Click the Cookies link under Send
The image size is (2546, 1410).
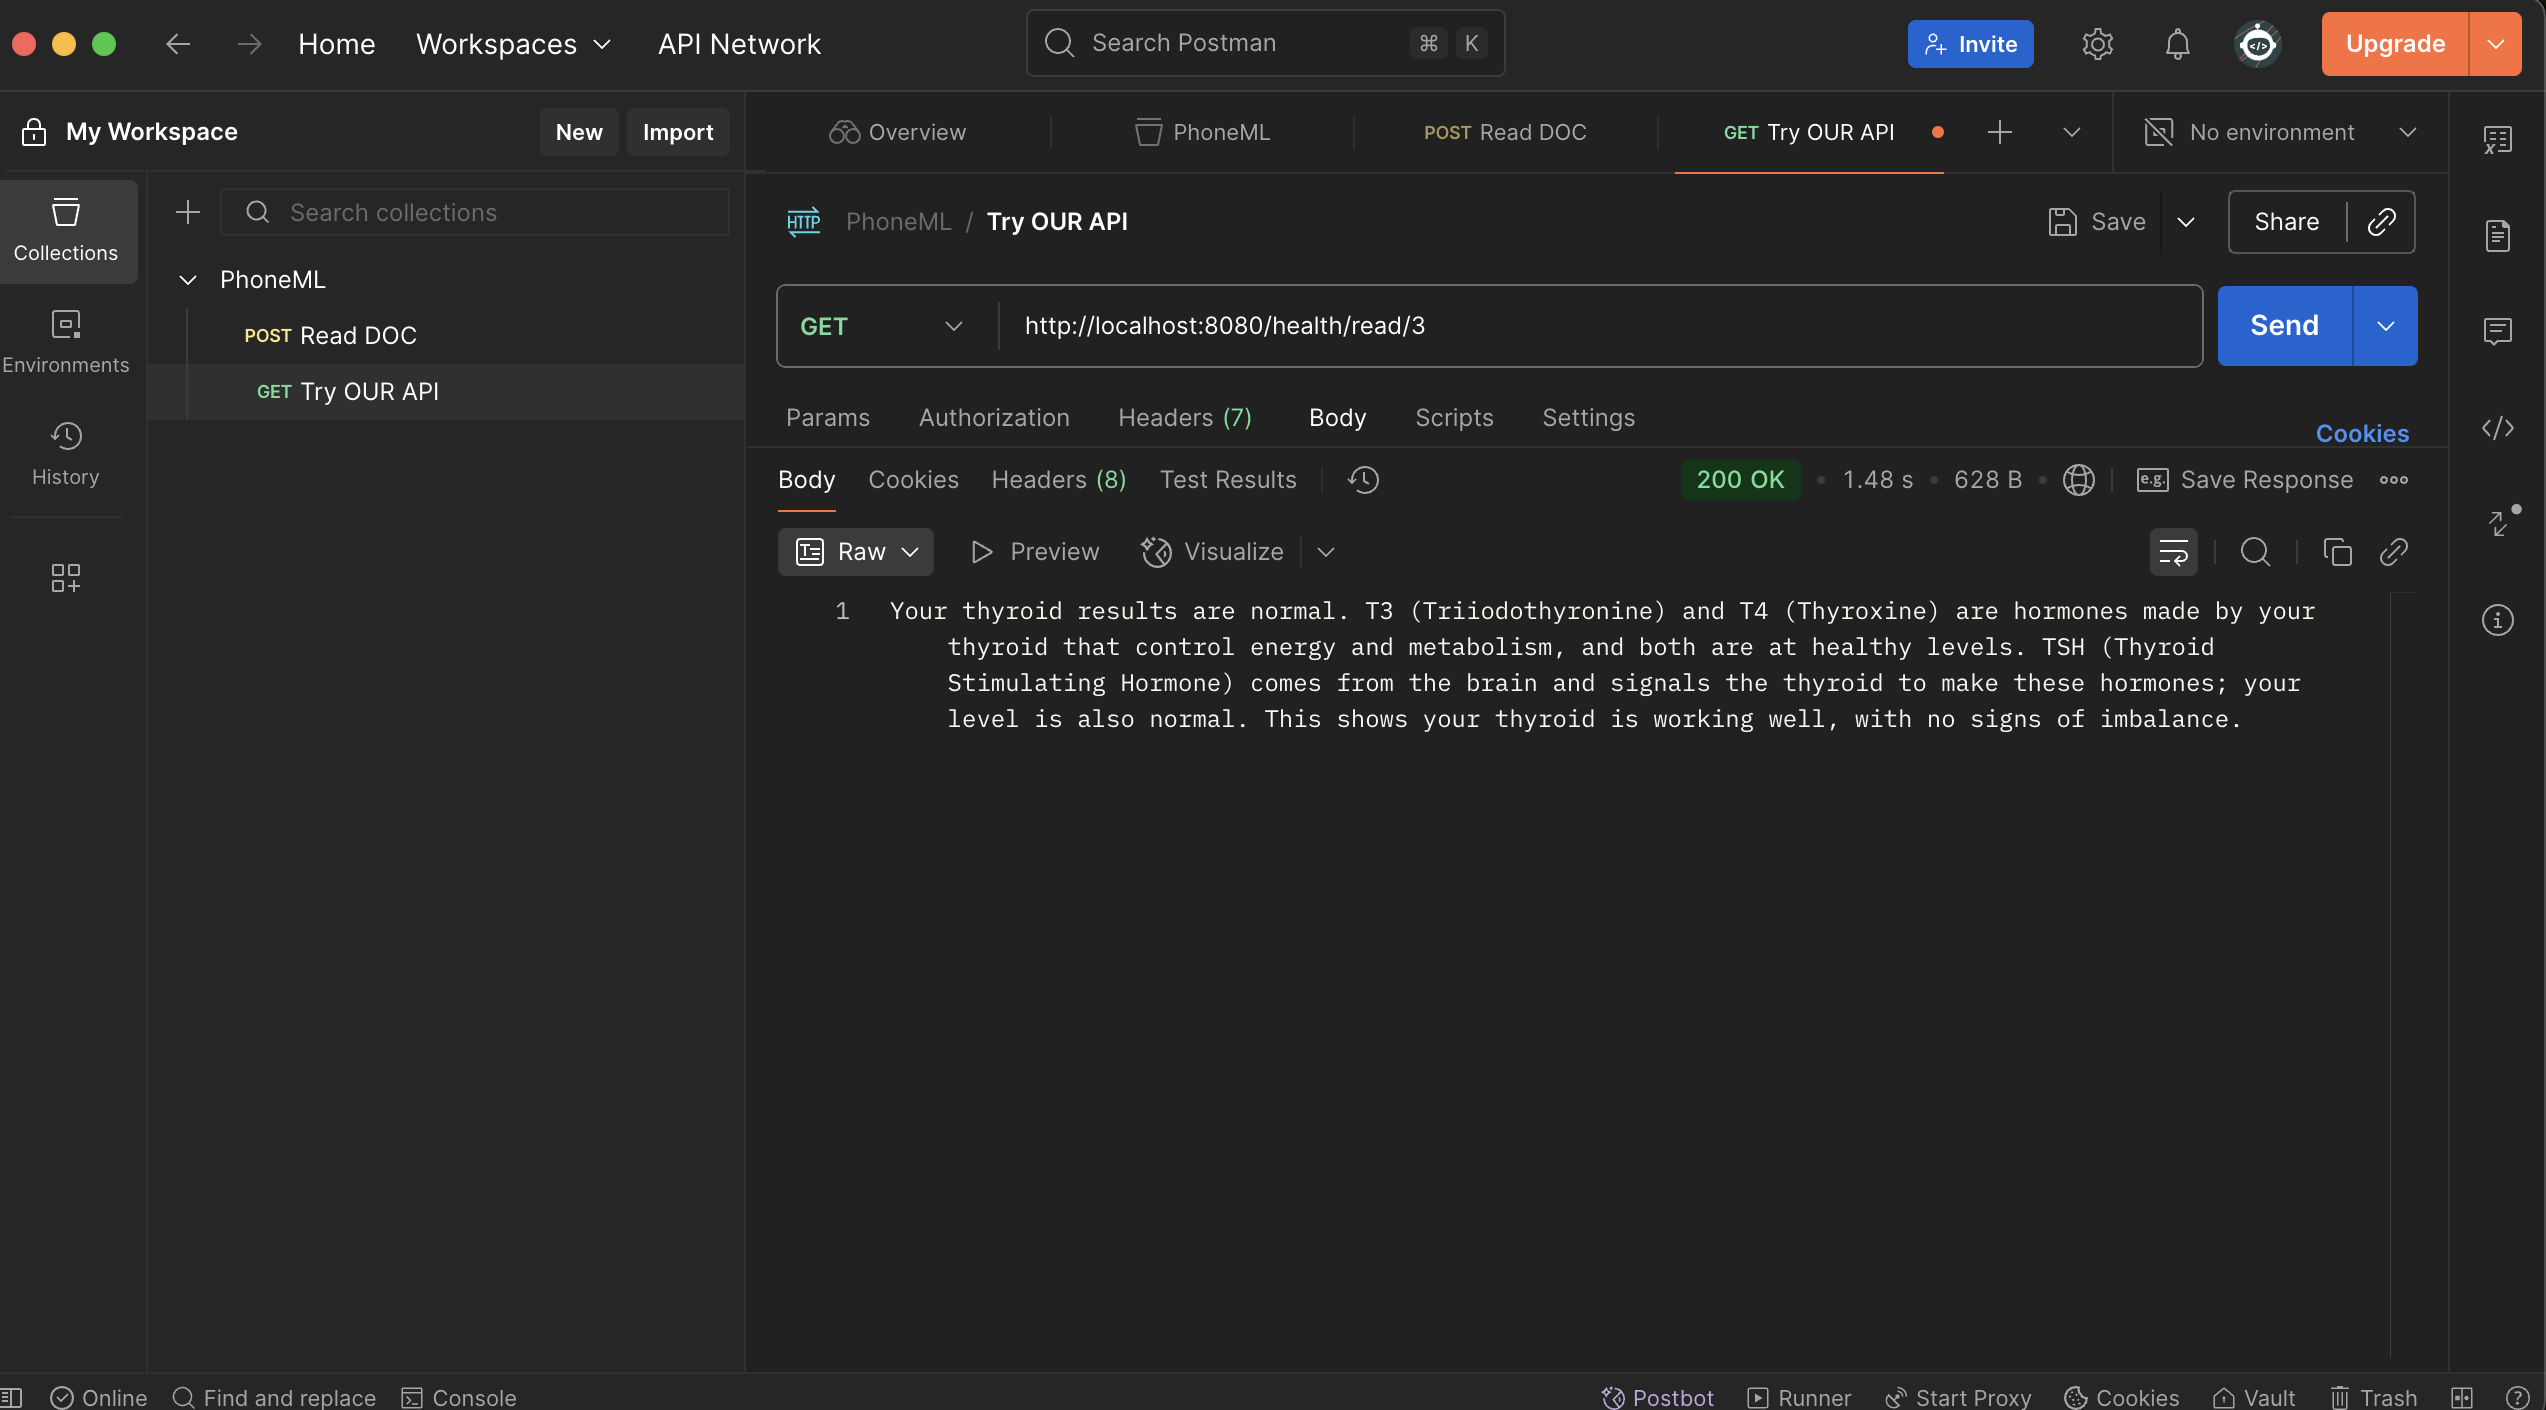pyautogui.click(x=2362, y=434)
